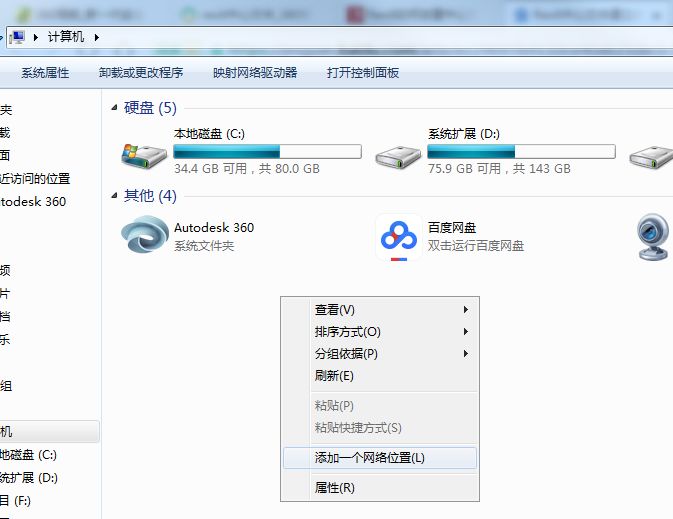Open the dropdown arrow after 计算机 in the address bar

(97, 37)
